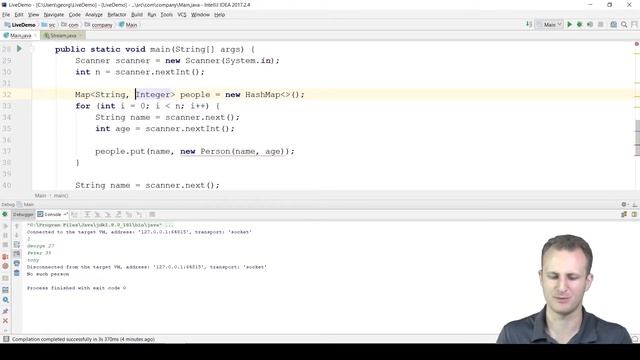Select the Debugger tab
The height and width of the screenshot is (360, 640).
click(23, 214)
